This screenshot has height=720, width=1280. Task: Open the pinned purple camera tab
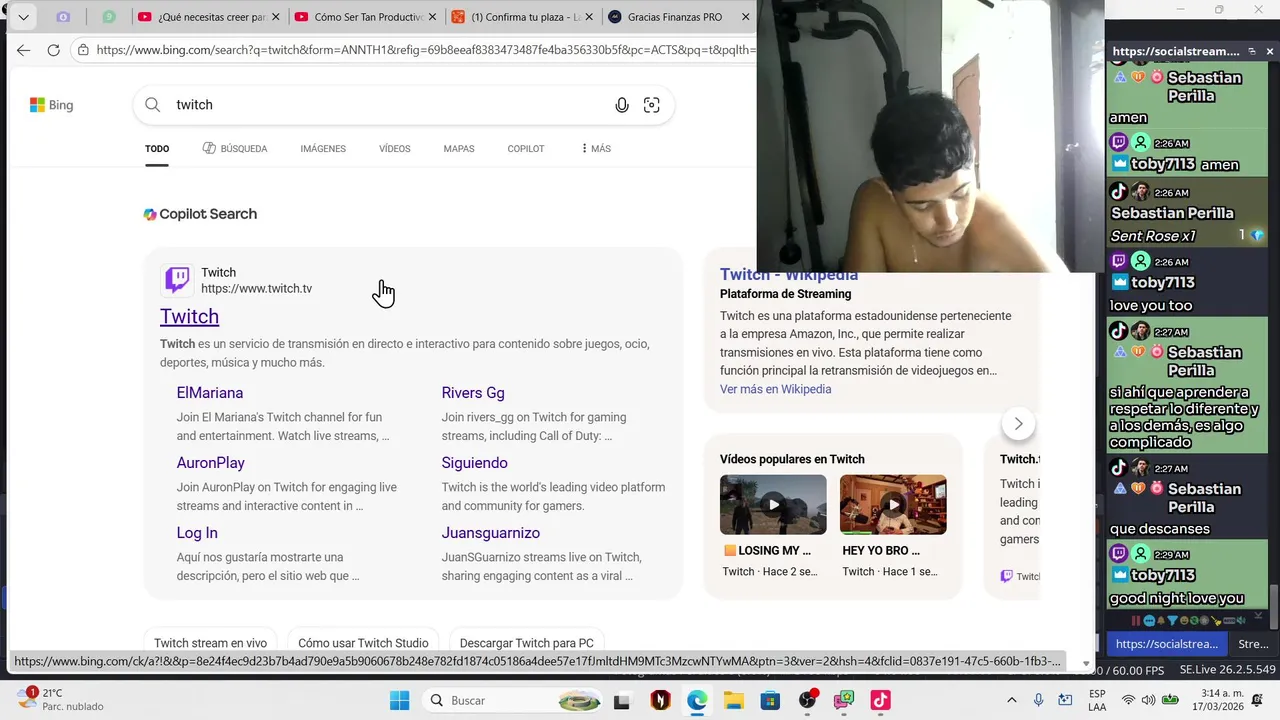(63, 17)
